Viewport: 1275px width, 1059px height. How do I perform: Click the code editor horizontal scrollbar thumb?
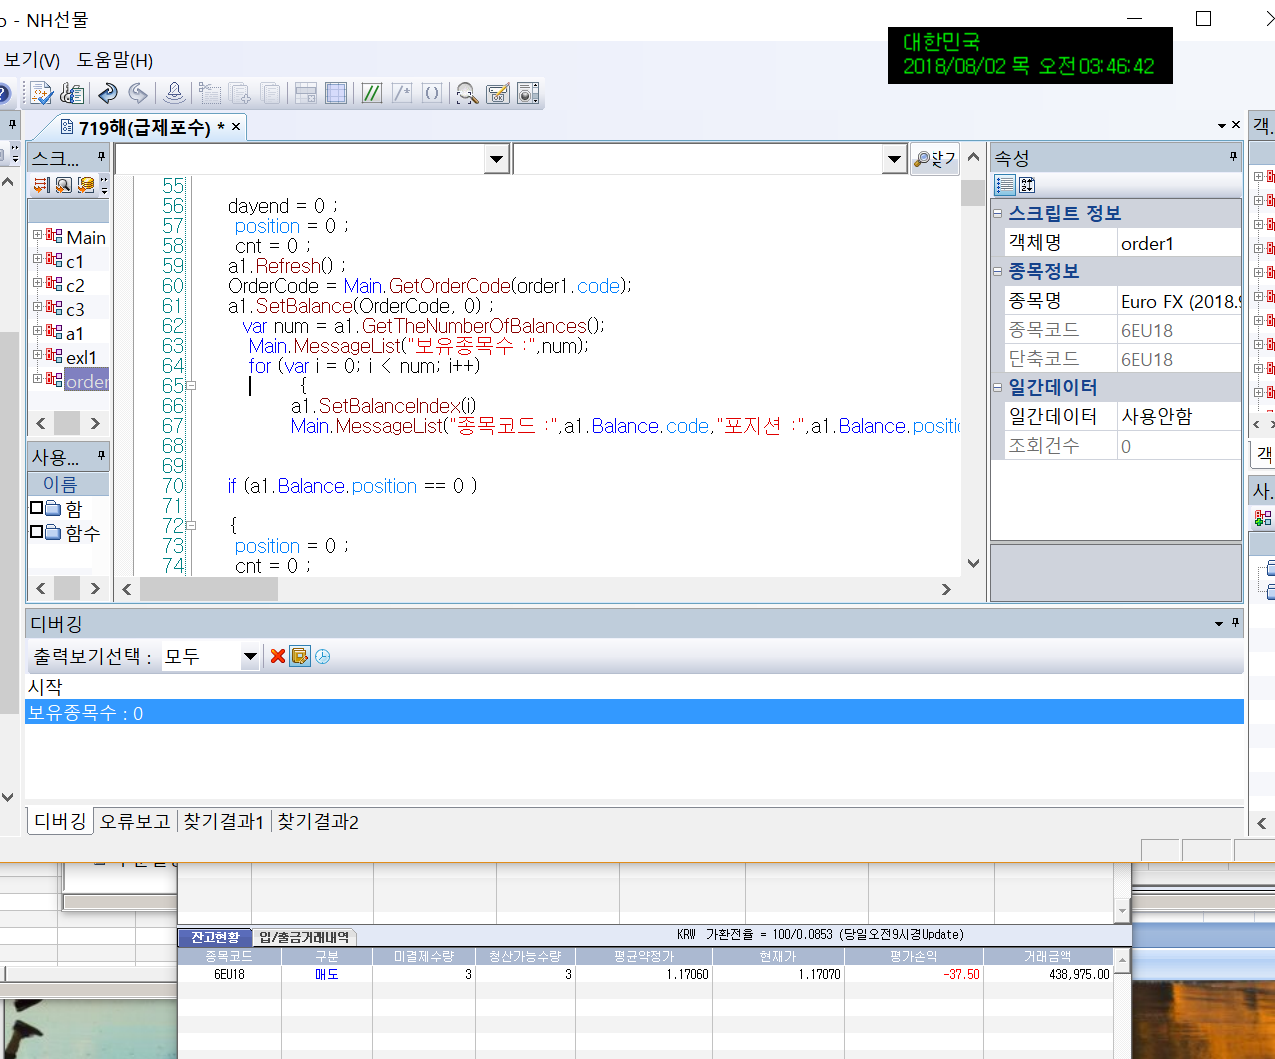point(208,589)
